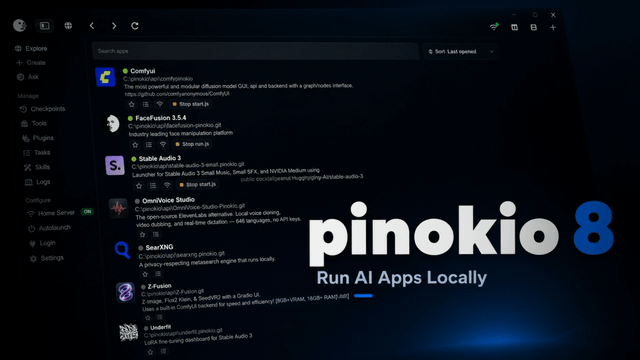The height and width of the screenshot is (360, 640).
Task: Star the FaceFusion app
Action: click(135, 145)
